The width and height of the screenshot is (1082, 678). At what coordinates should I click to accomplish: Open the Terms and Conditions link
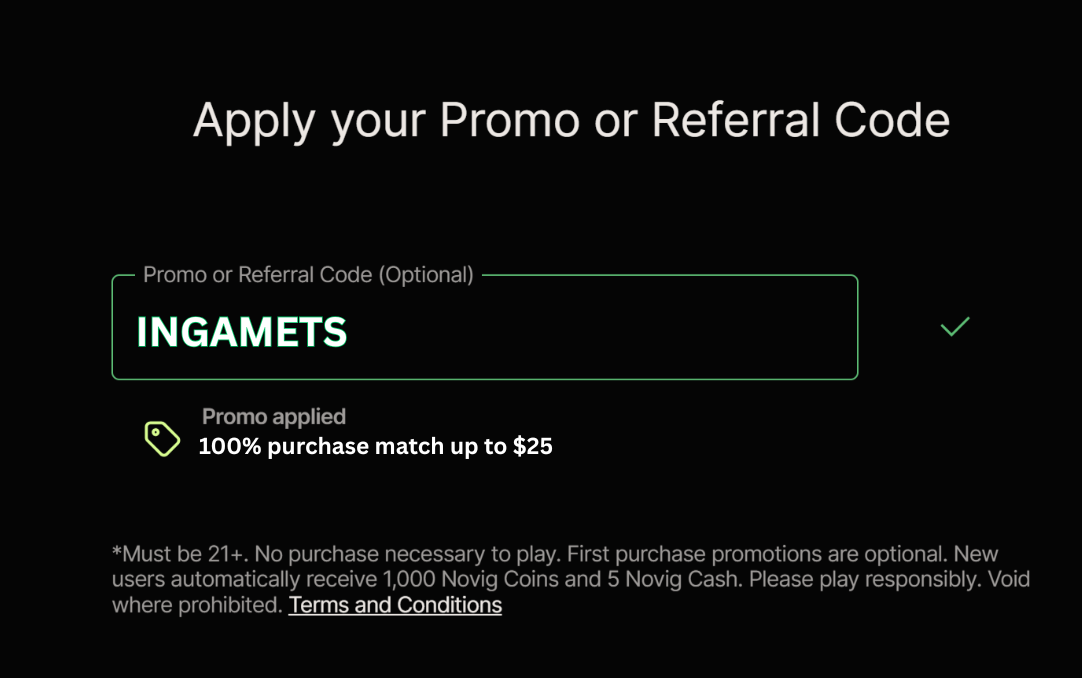pos(395,605)
